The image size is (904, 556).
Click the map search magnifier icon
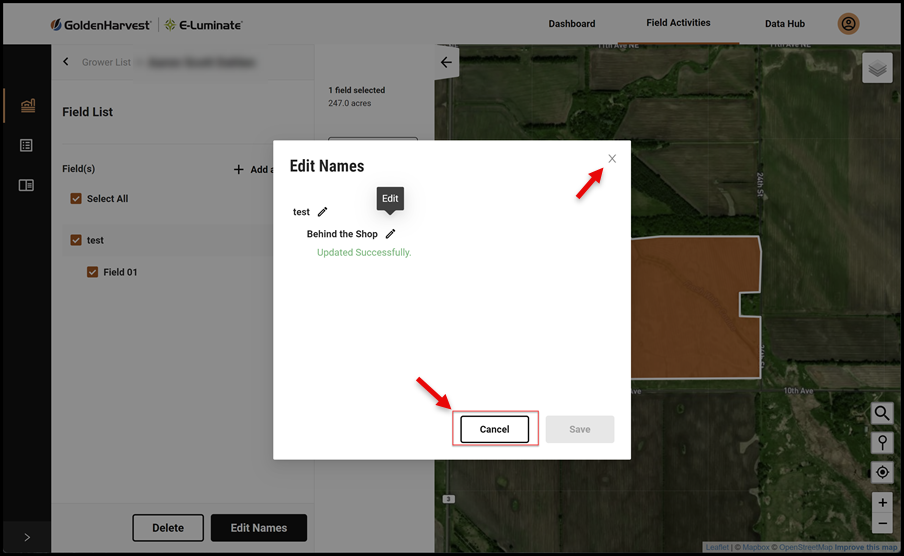click(882, 413)
